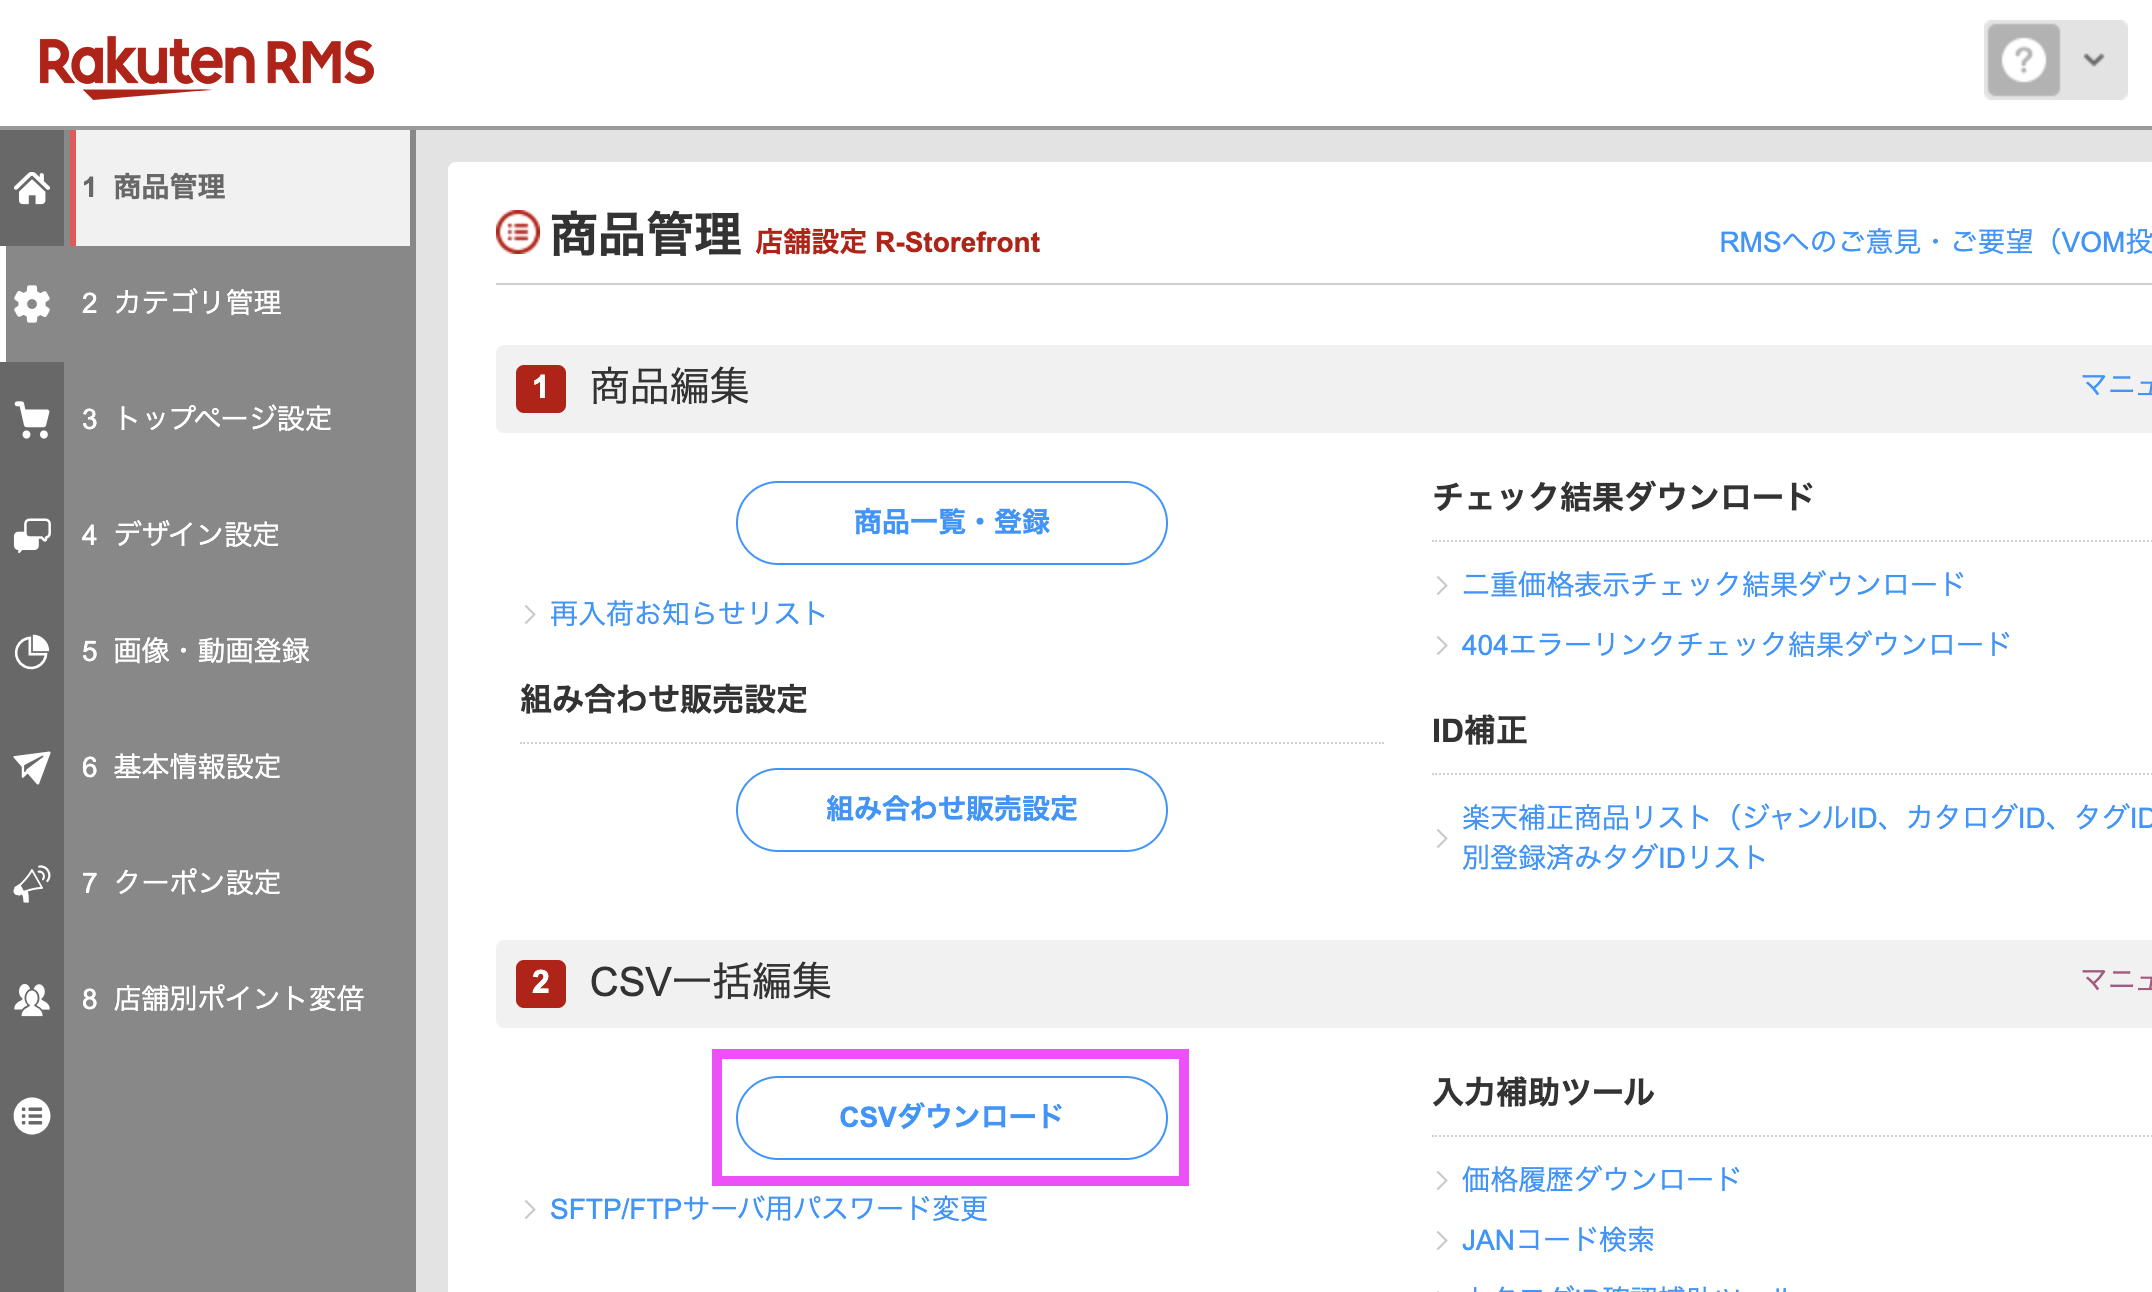Click the help question mark icon
The height and width of the screenshot is (1292, 2152).
click(x=2023, y=60)
